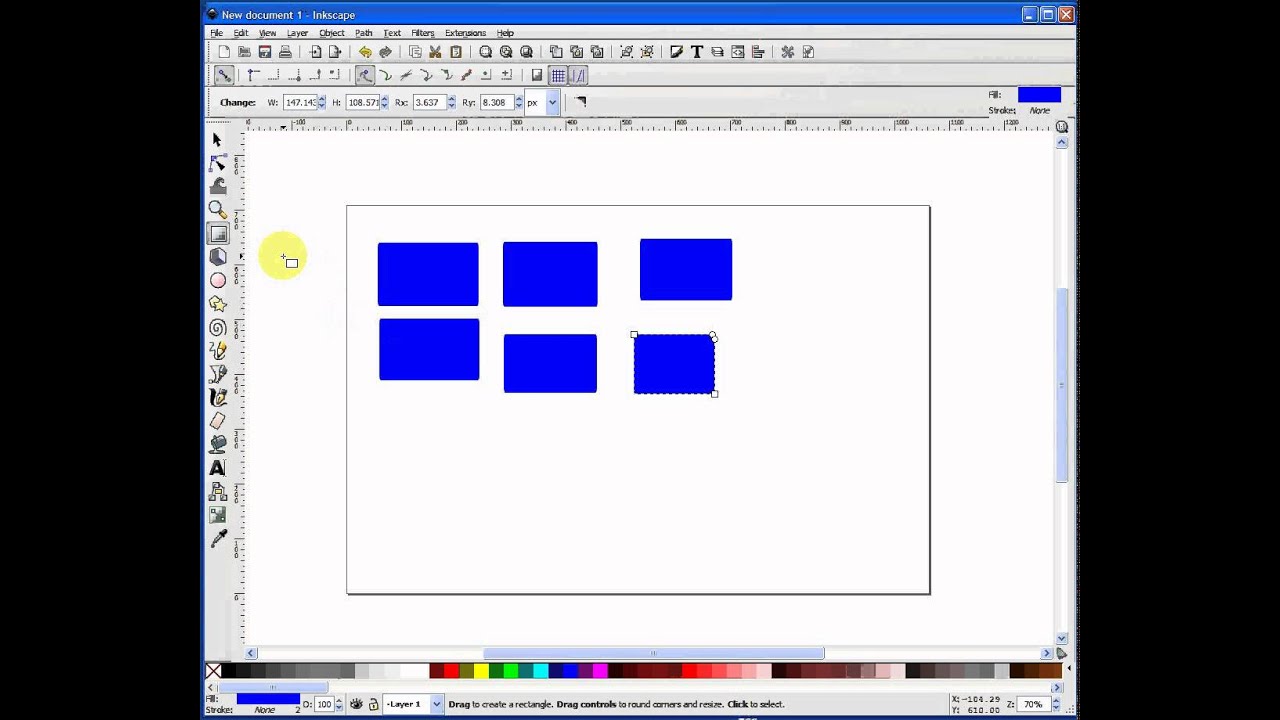This screenshot has height=720, width=1280.
Task: Toggle the enable snapping button
Action: [223, 75]
